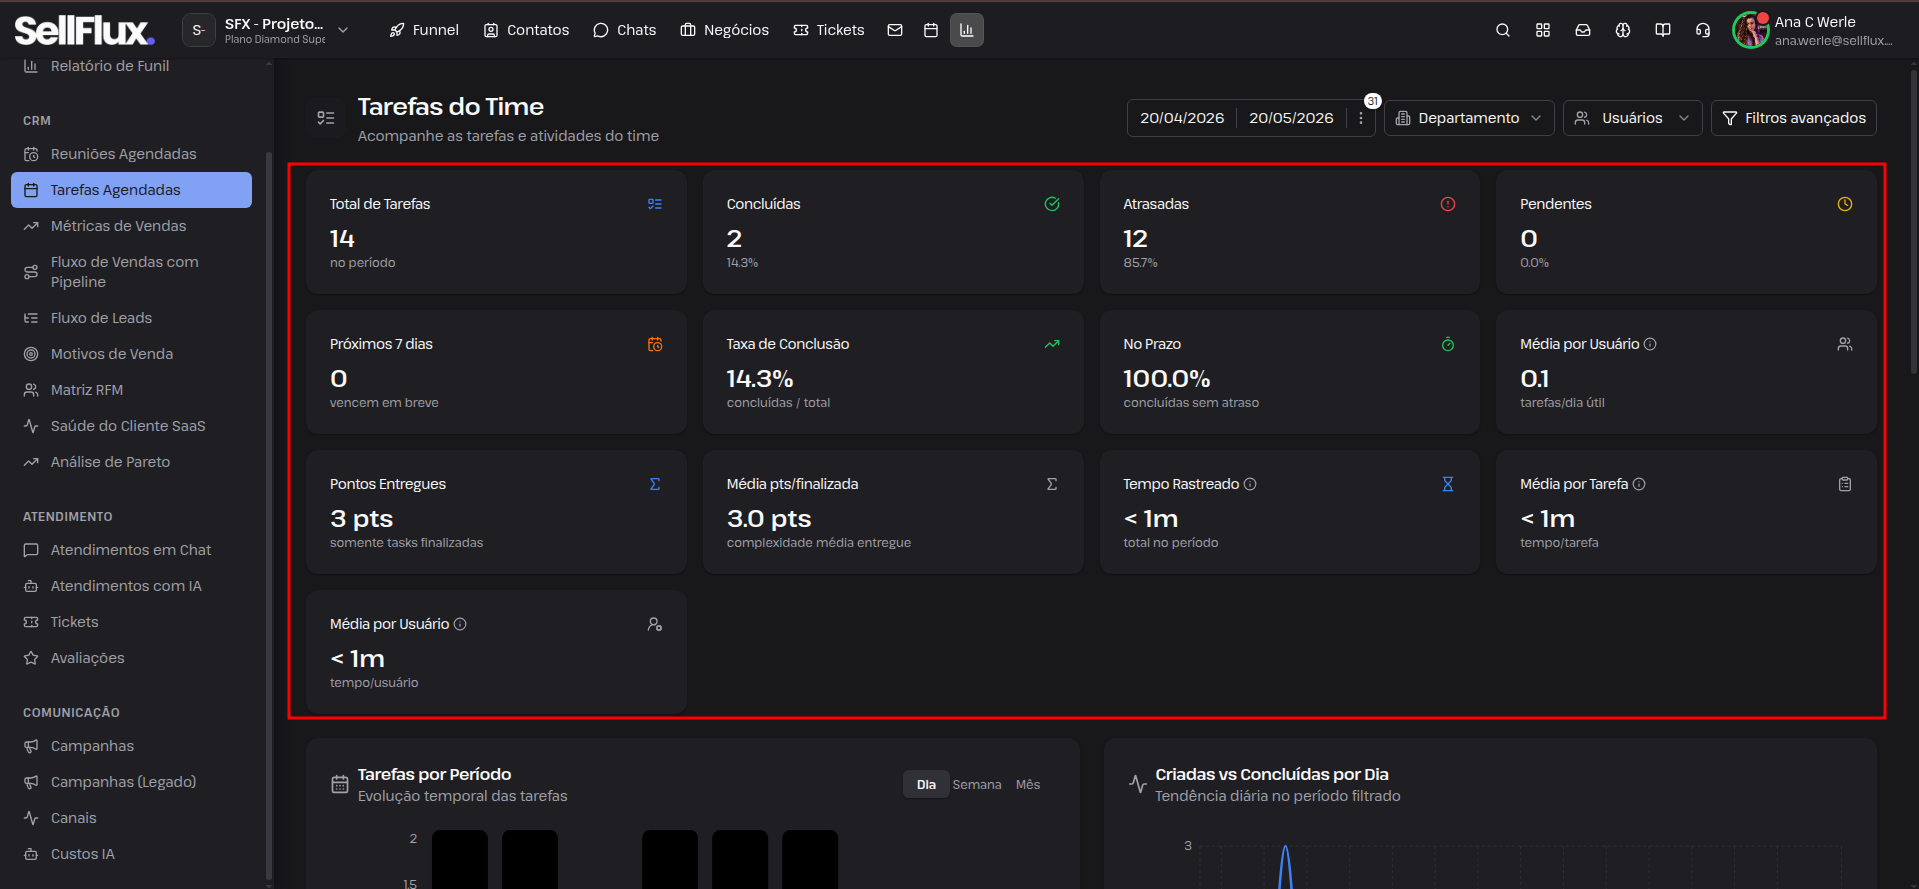
Task: Select the Dia chart view toggle
Action: pyautogui.click(x=926, y=785)
